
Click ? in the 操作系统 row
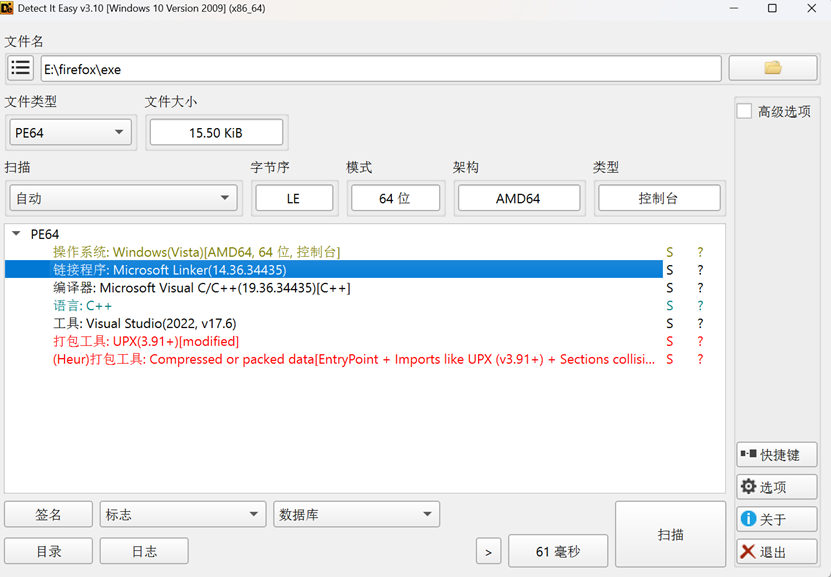[700, 252]
